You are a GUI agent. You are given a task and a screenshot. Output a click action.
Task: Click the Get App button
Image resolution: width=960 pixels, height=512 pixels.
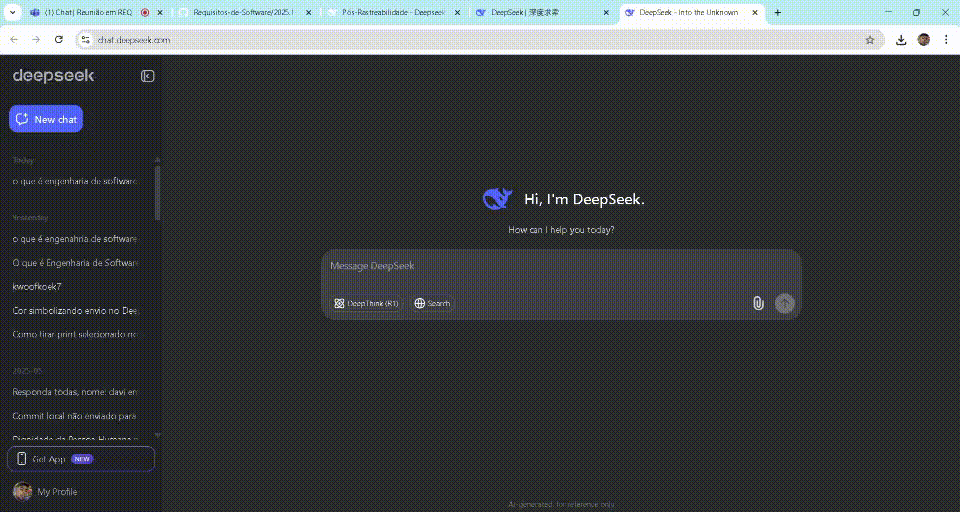pos(81,459)
